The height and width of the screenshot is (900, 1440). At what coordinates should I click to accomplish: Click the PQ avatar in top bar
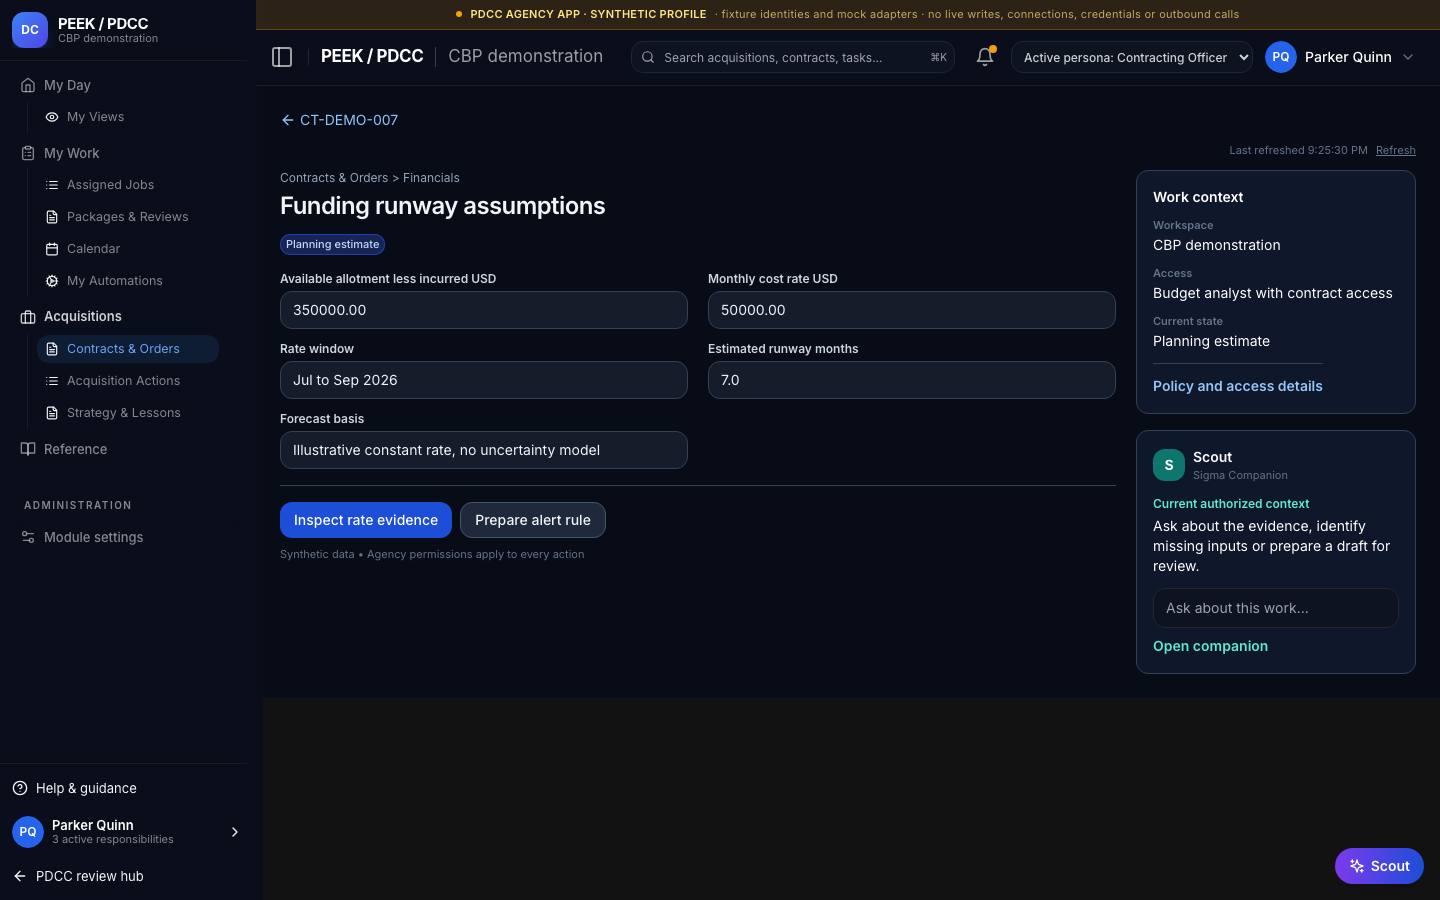click(x=1281, y=57)
